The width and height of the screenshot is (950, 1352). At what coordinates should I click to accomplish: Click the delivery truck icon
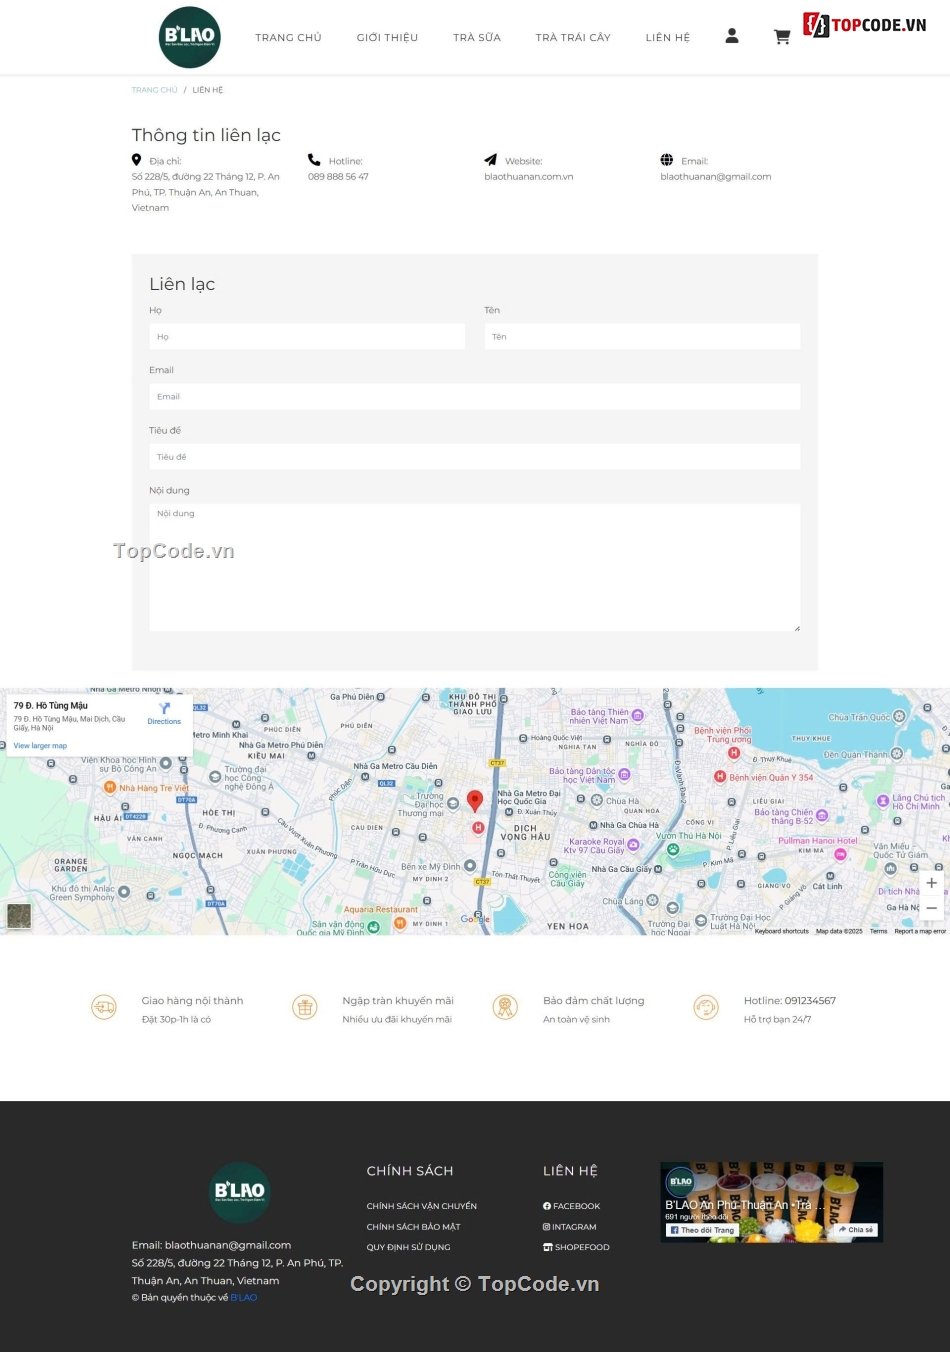(x=104, y=1007)
